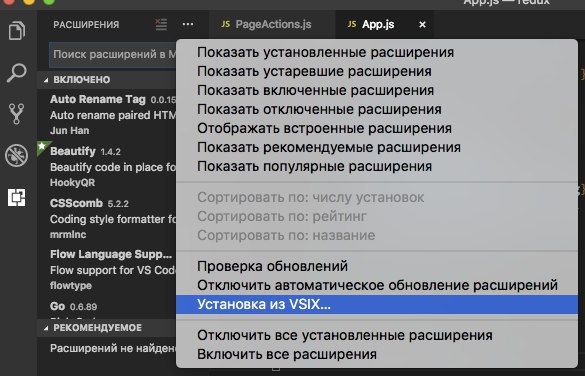This screenshot has width=585, height=376.
Task: Click Отключить все установленные расширения
Action: click(x=377, y=335)
